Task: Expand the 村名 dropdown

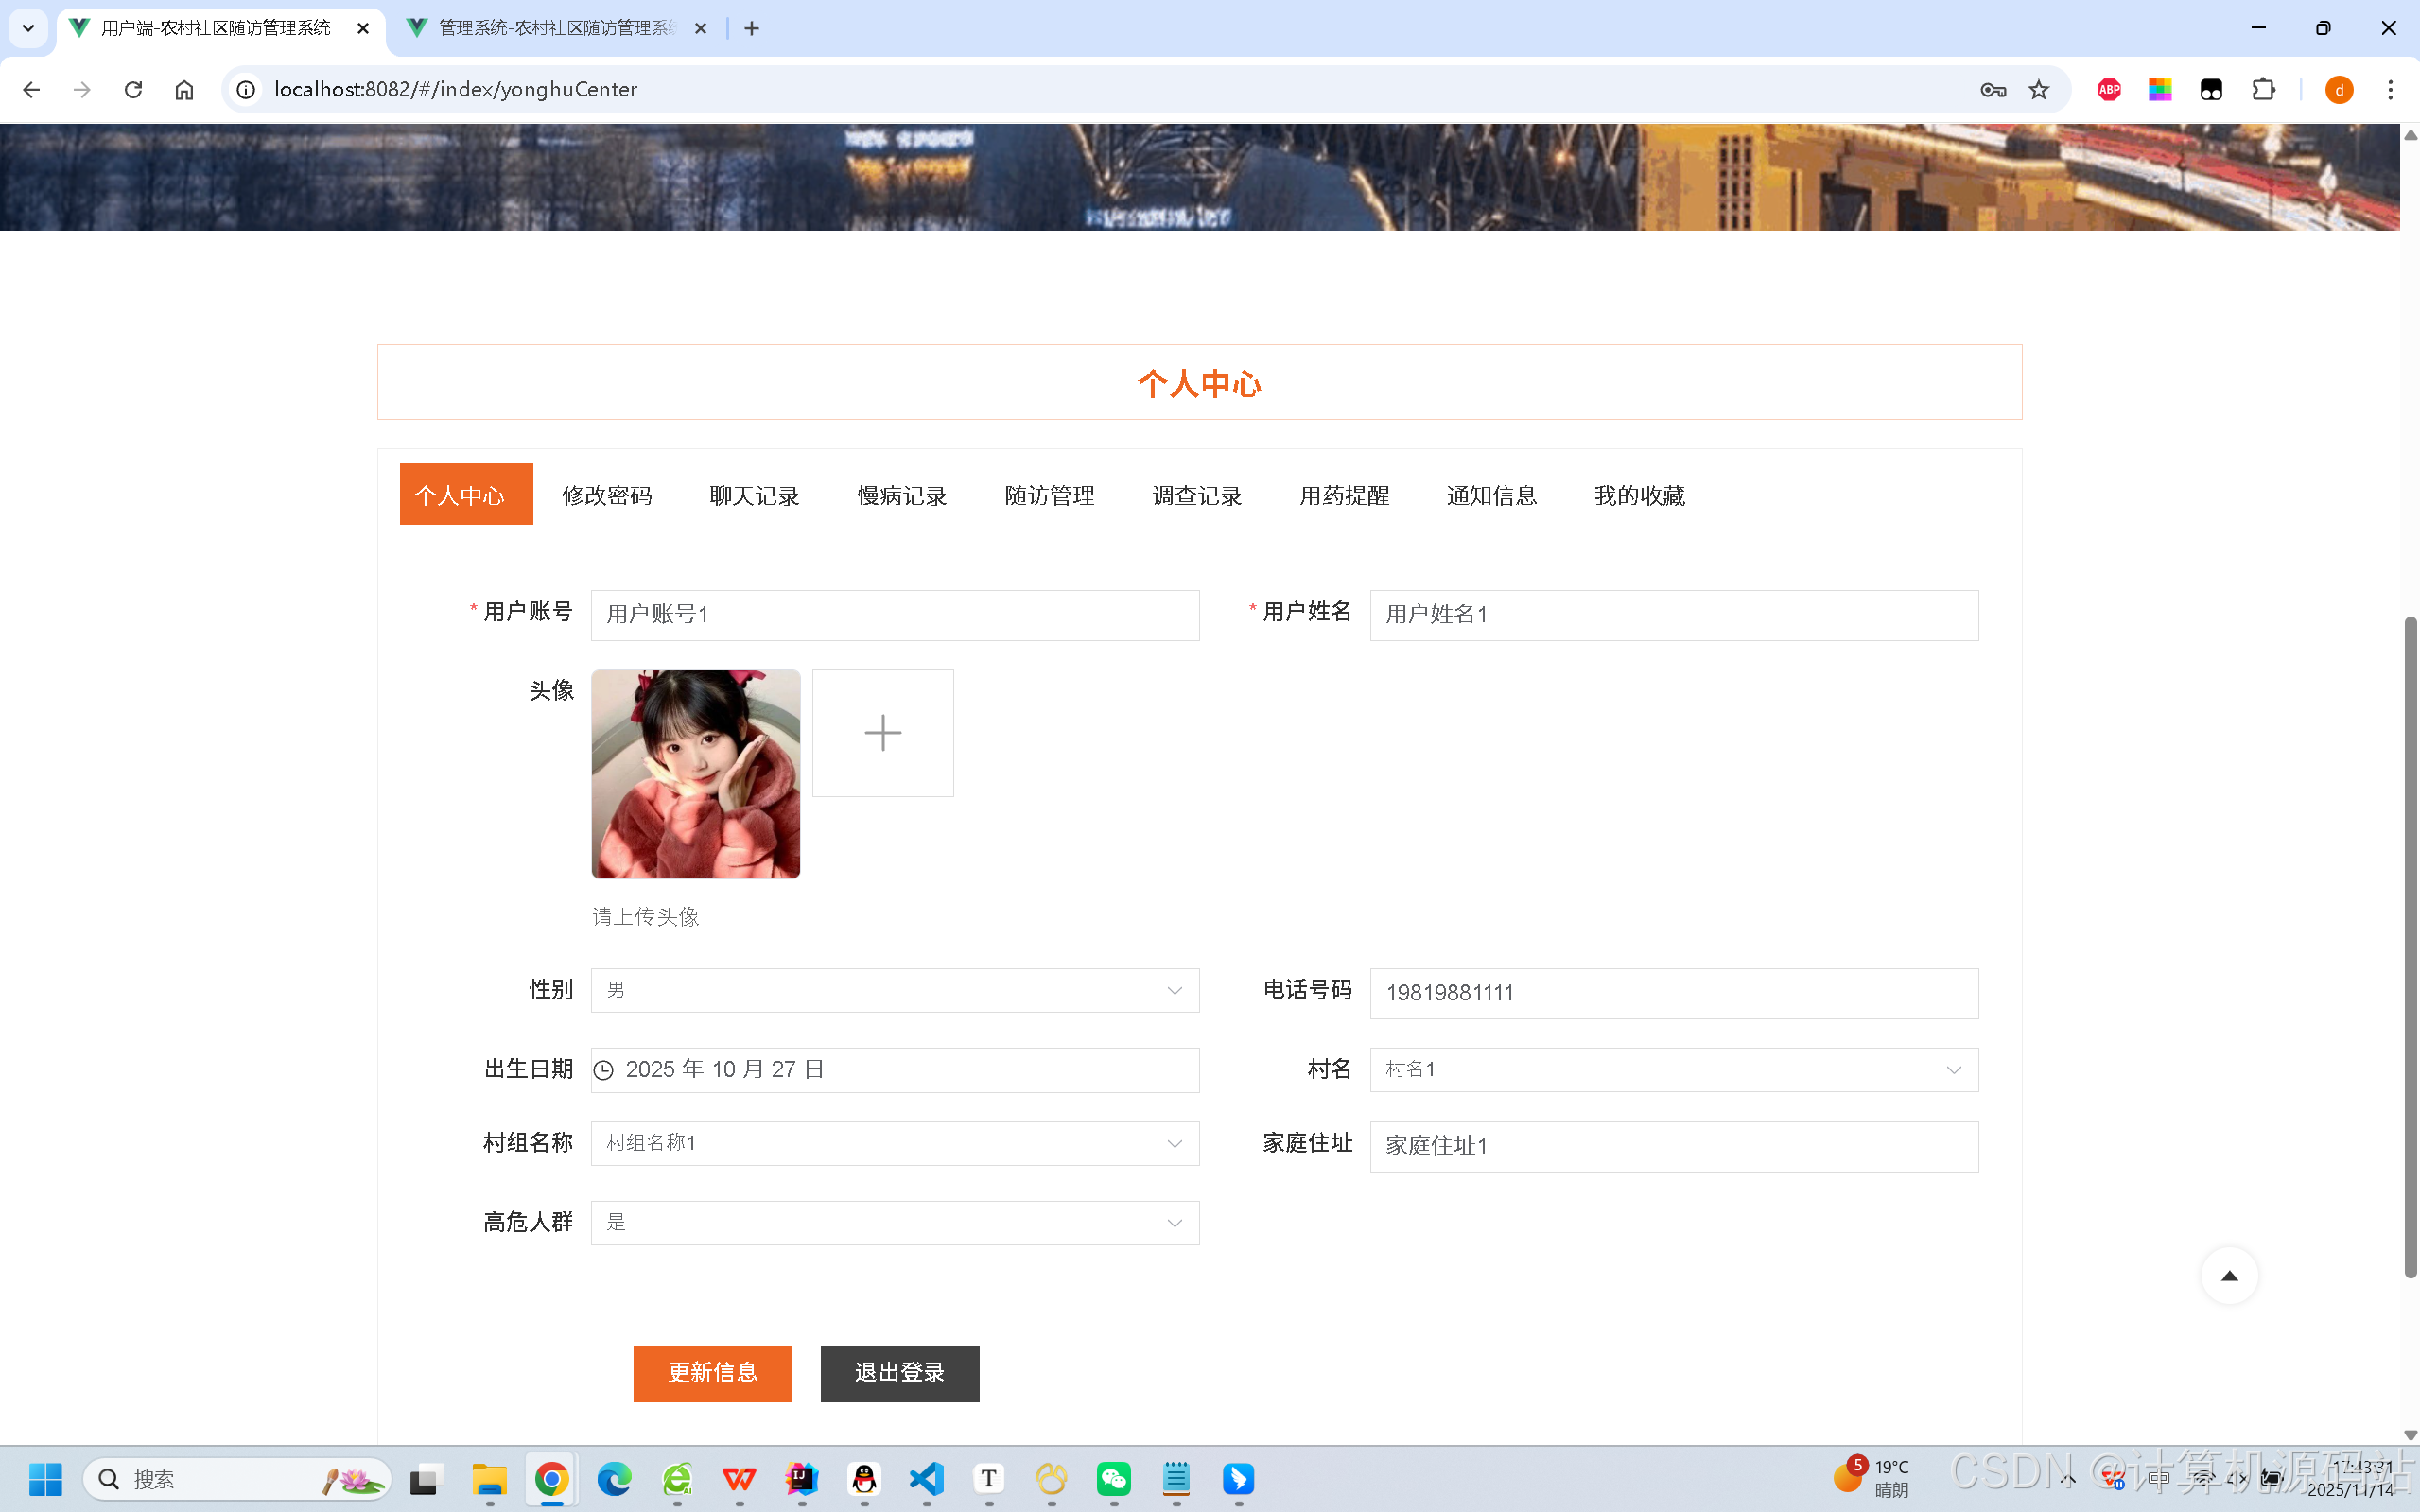Action: [1674, 1070]
